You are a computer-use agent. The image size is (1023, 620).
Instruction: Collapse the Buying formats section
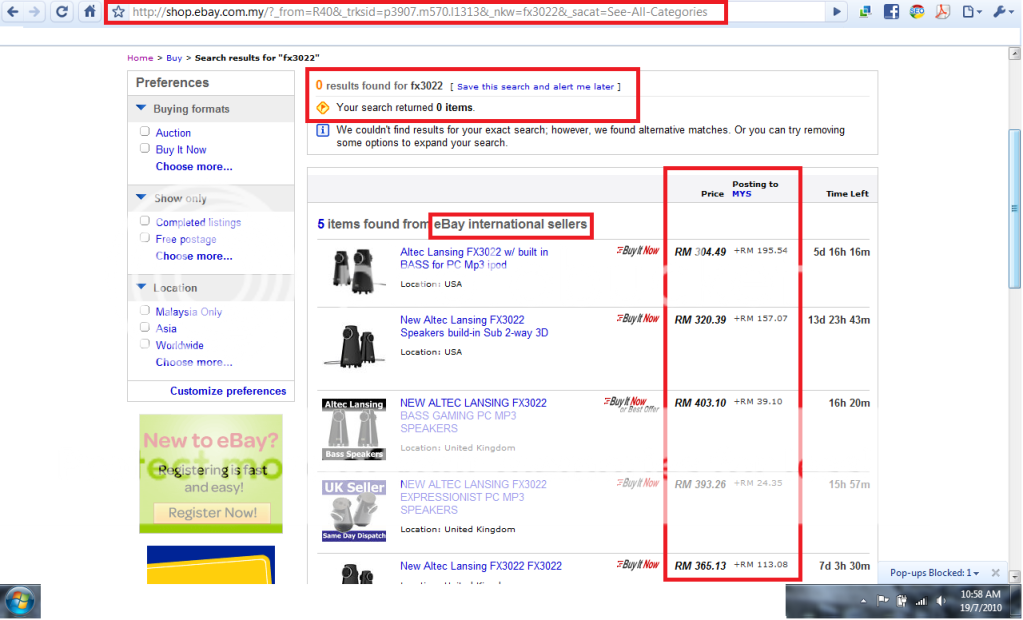pos(142,109)
